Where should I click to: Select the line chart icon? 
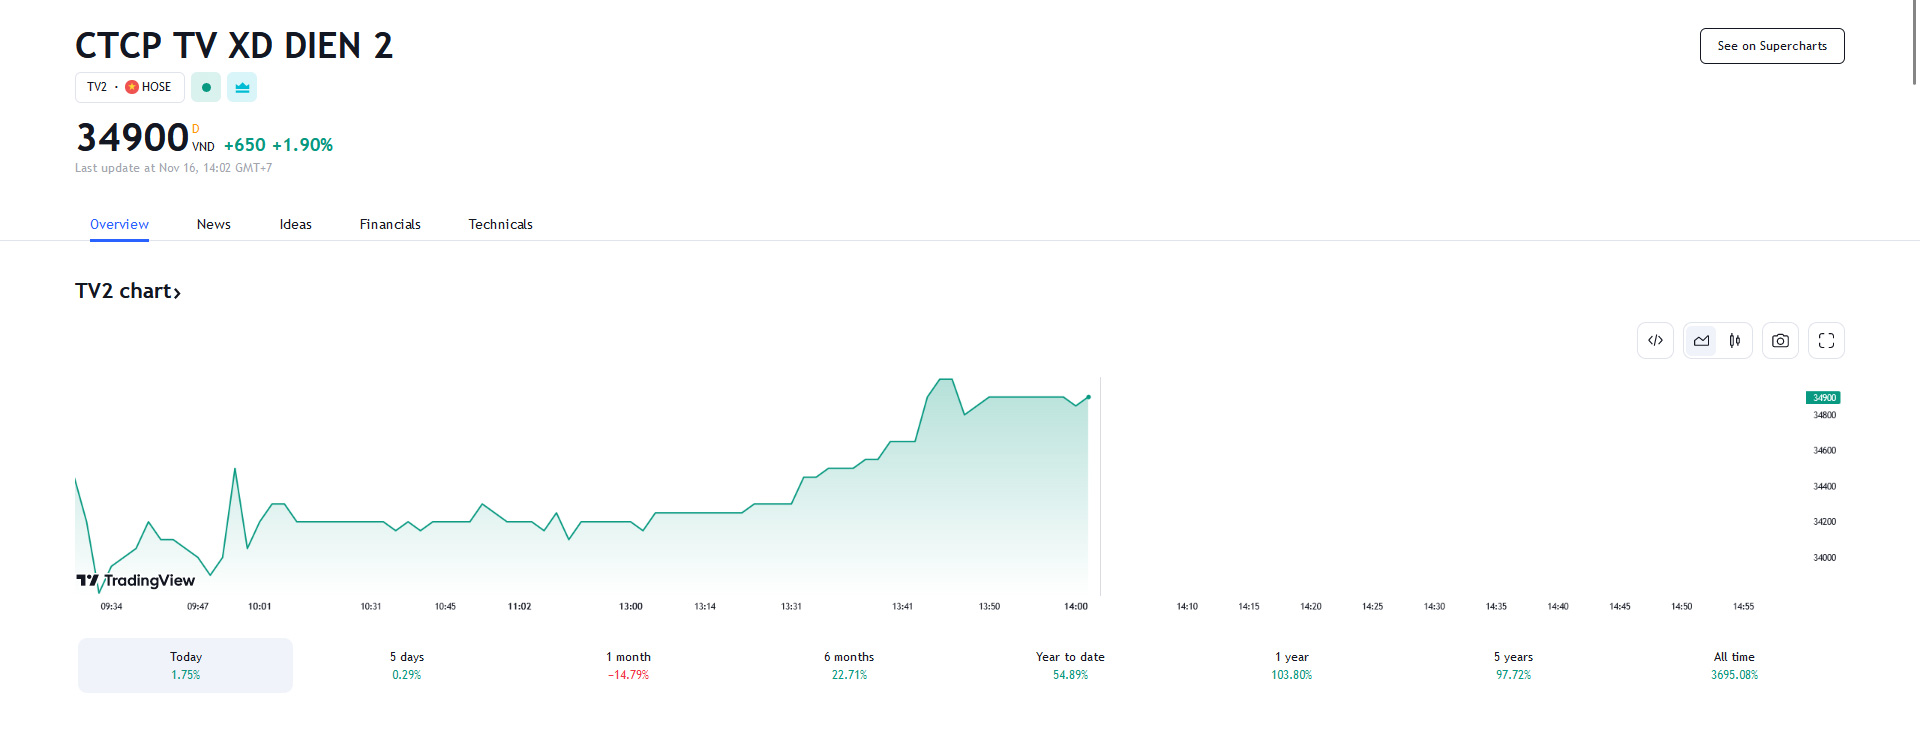(x=1701, y=340)
